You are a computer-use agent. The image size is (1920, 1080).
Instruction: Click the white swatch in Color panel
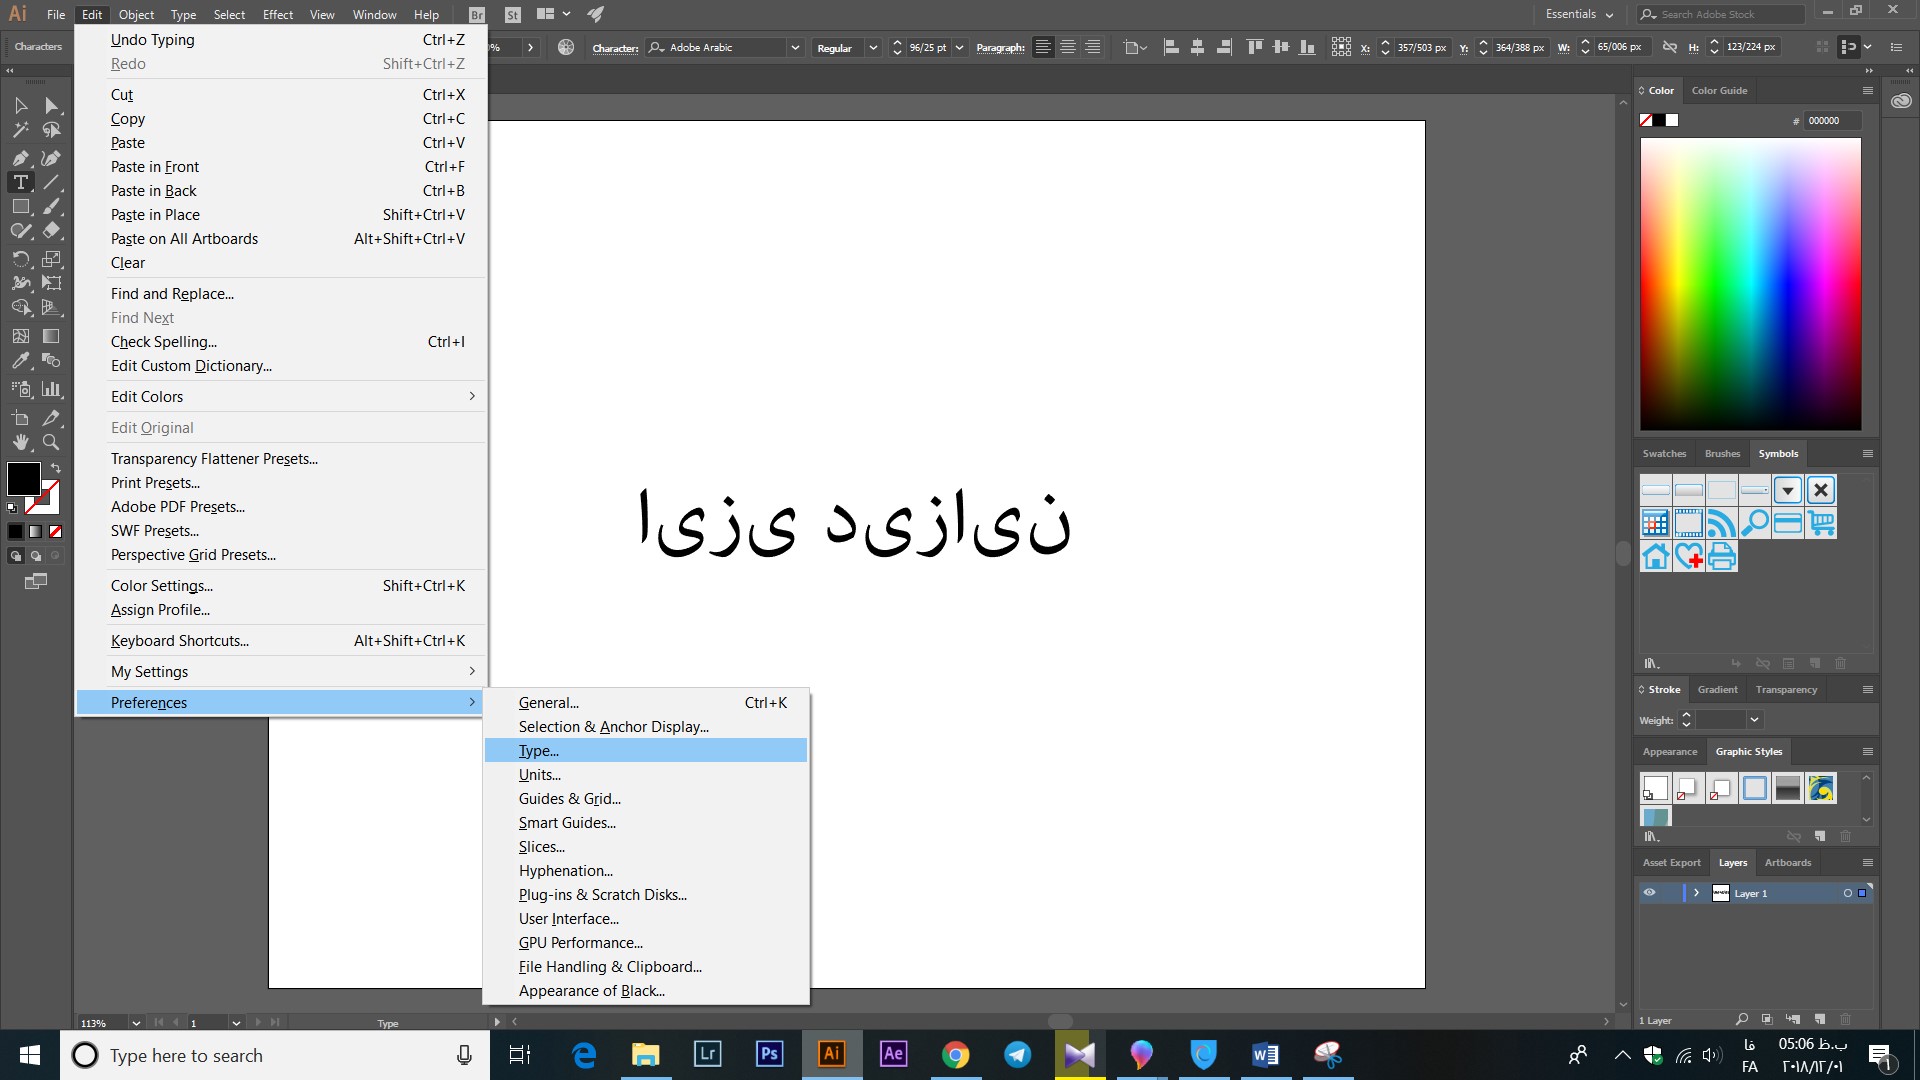click(1672, 120)
